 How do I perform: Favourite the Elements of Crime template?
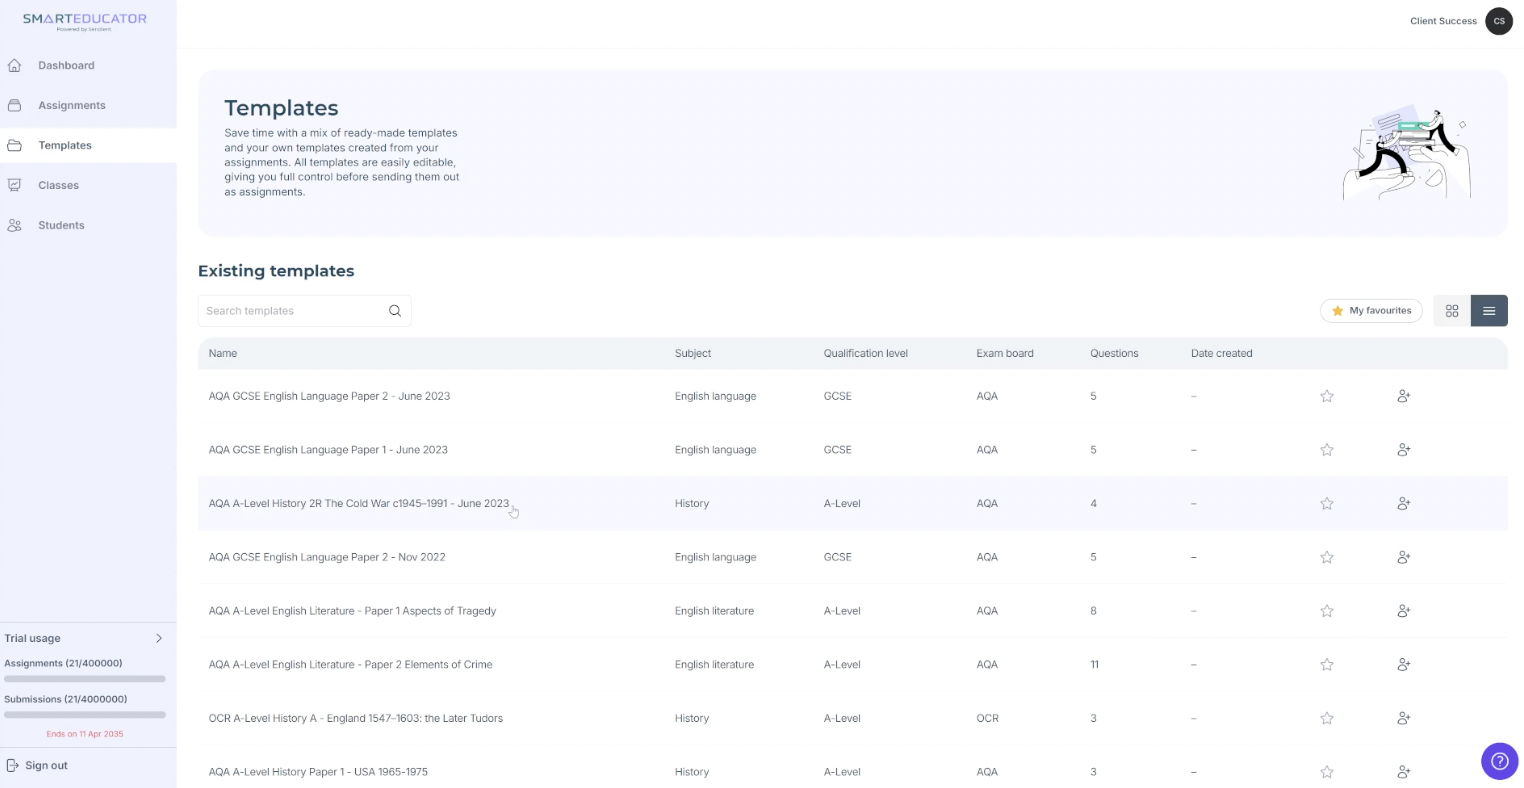(1327, 665)
